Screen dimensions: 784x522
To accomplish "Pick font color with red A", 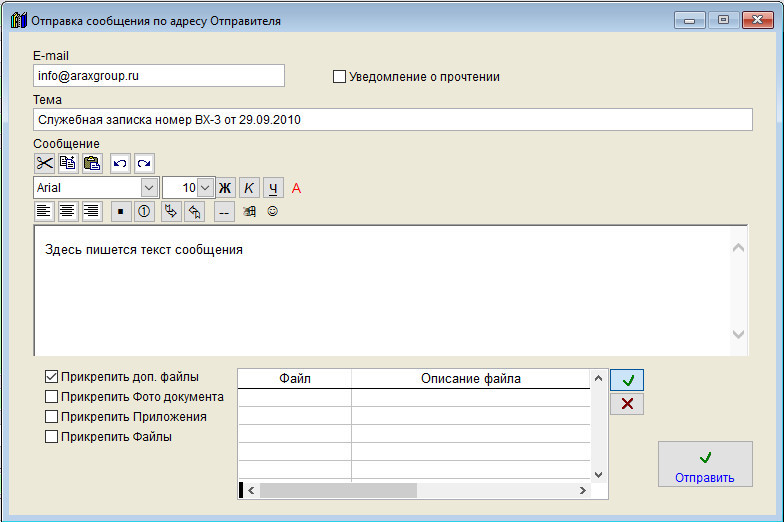I will point(296,188).
